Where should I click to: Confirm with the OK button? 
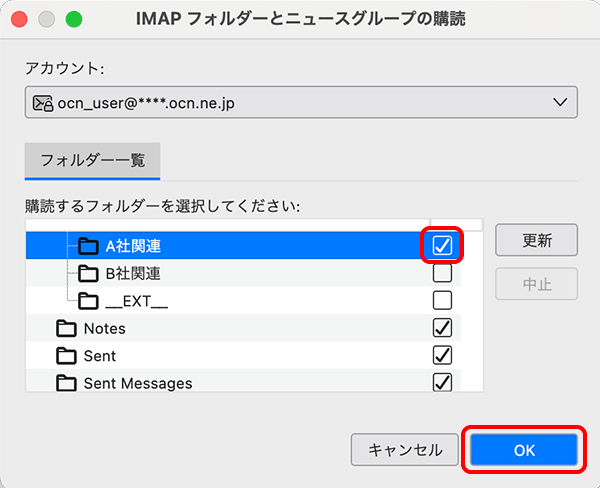coord(524,451)
